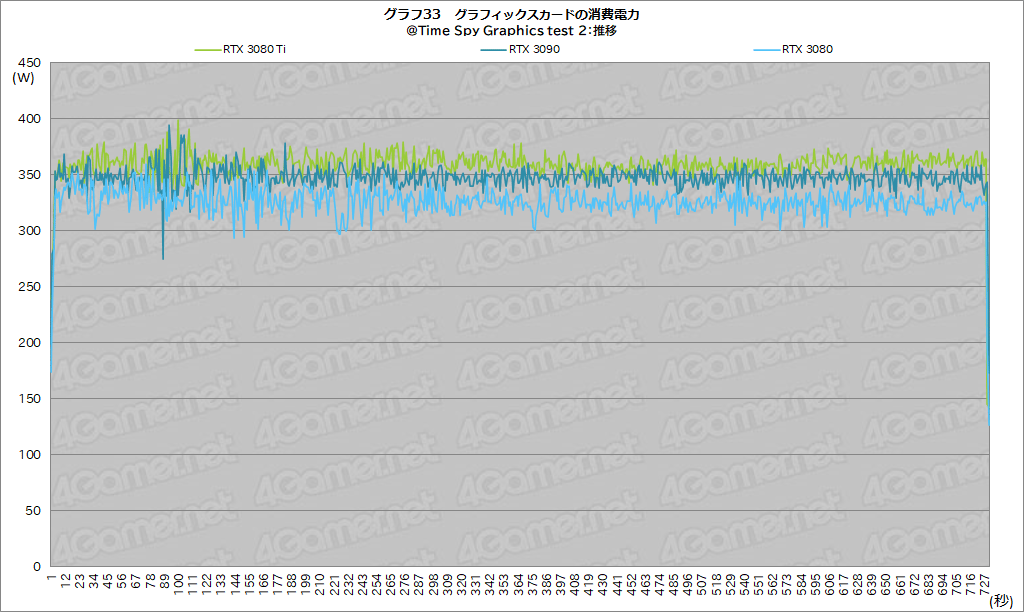Click the x-axis tick label 144
This screenshot has height=612, width=1024.
click(x=236, y=583)
